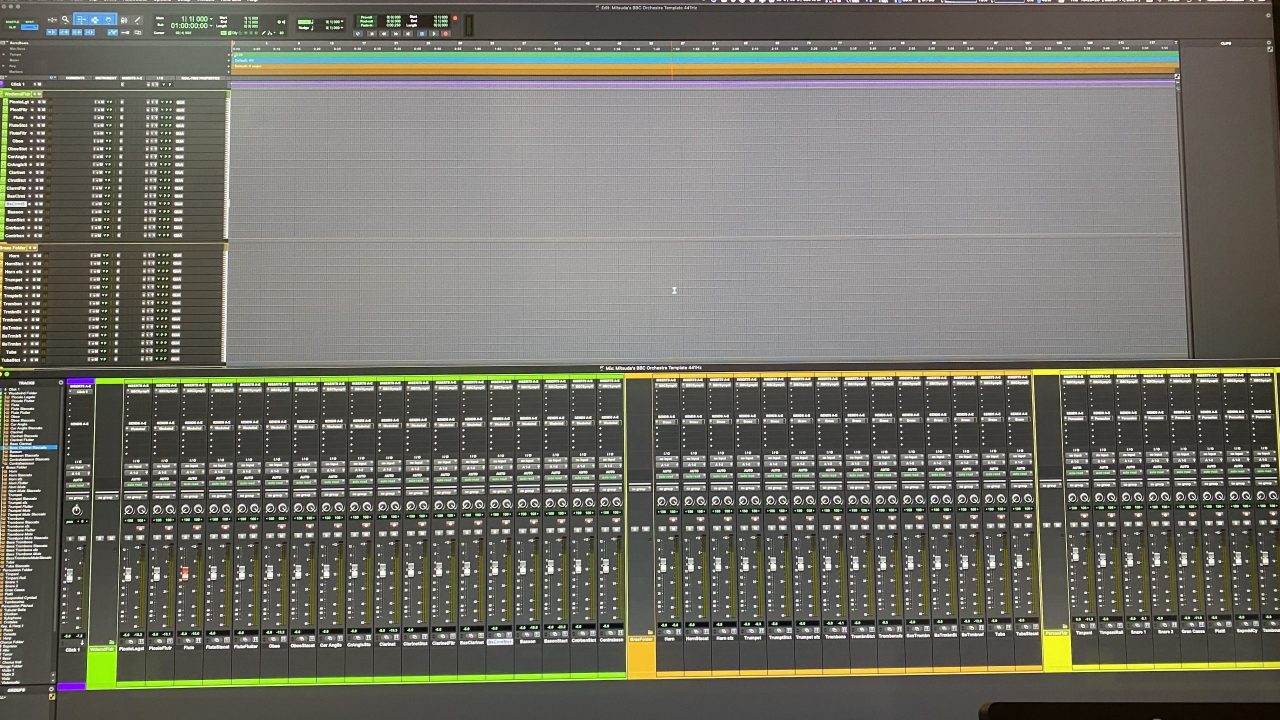
Task: Mute the PiccoloLgt mixer channel
Action: (x=140, y=538)
